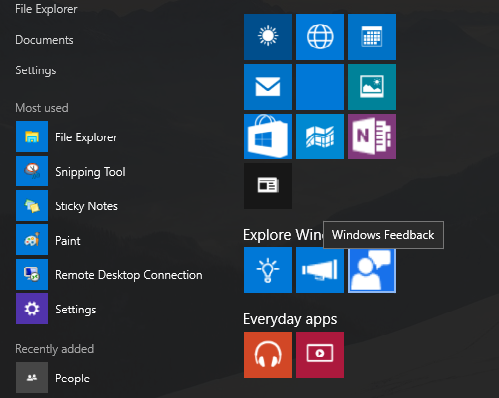Click the Remote Desktop Connection icon
This screenshot has height=398, width=499.
point(32,274)
